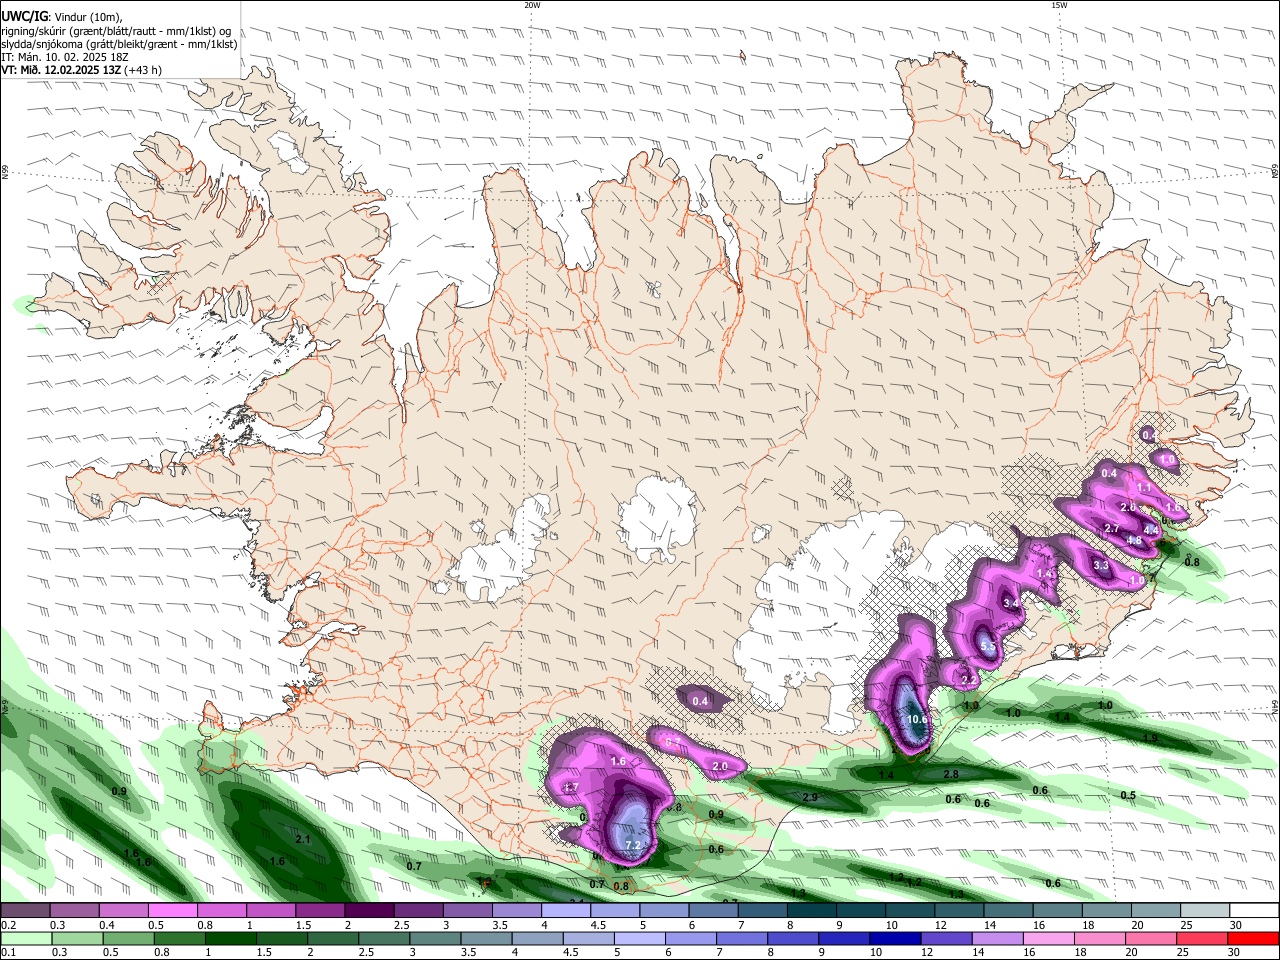Click the "rigning/skúrir" rain legend description line
The width and height of the screenshot is (1280, 960).
coord(115,31)
